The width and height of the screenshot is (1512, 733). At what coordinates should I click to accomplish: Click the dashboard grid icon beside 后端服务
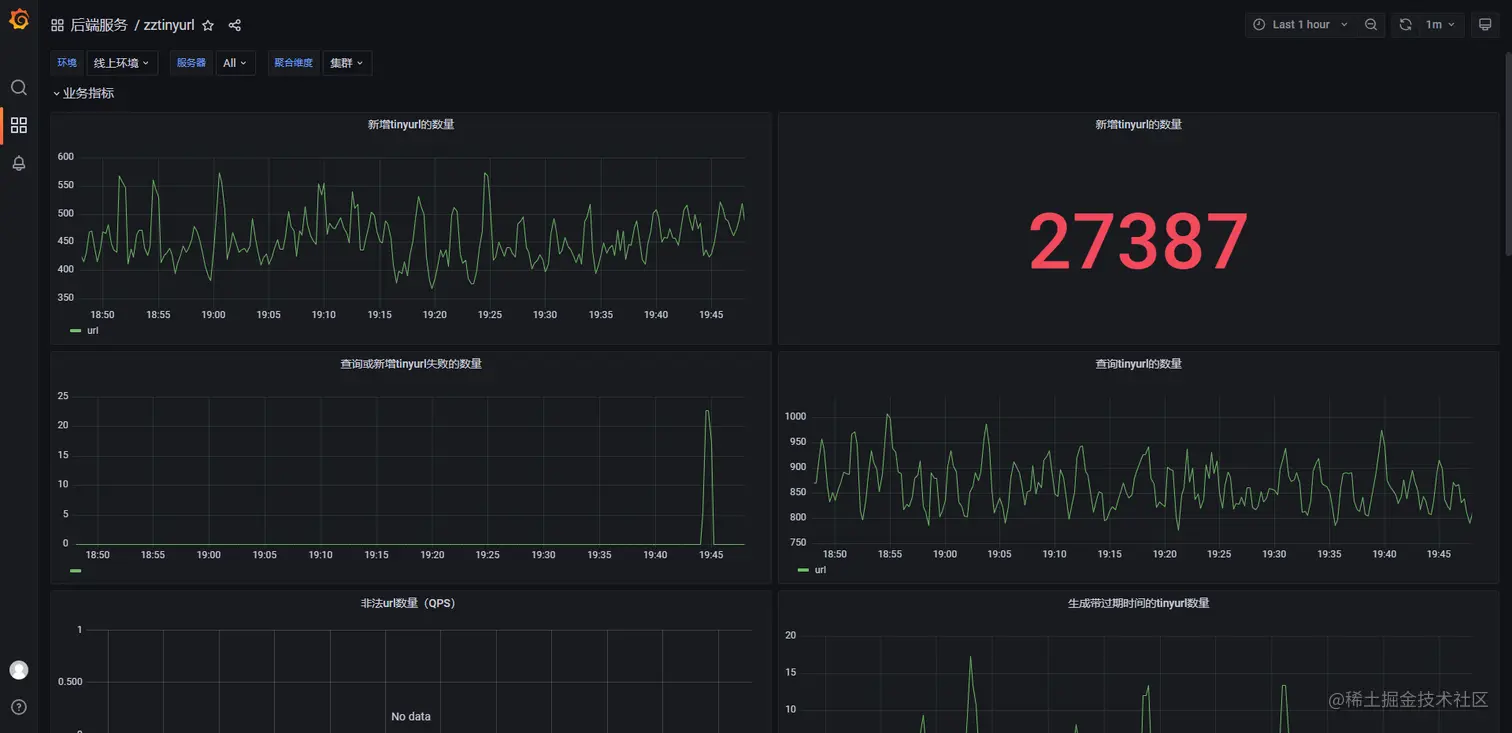[x=57, y=25]
